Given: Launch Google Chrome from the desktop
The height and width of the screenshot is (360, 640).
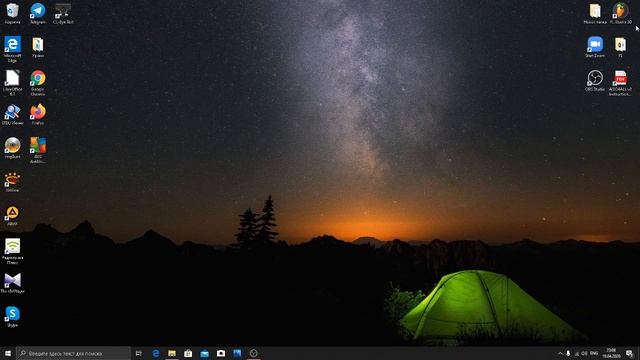Looking at the screenshot, I should [x=38, y=82].
